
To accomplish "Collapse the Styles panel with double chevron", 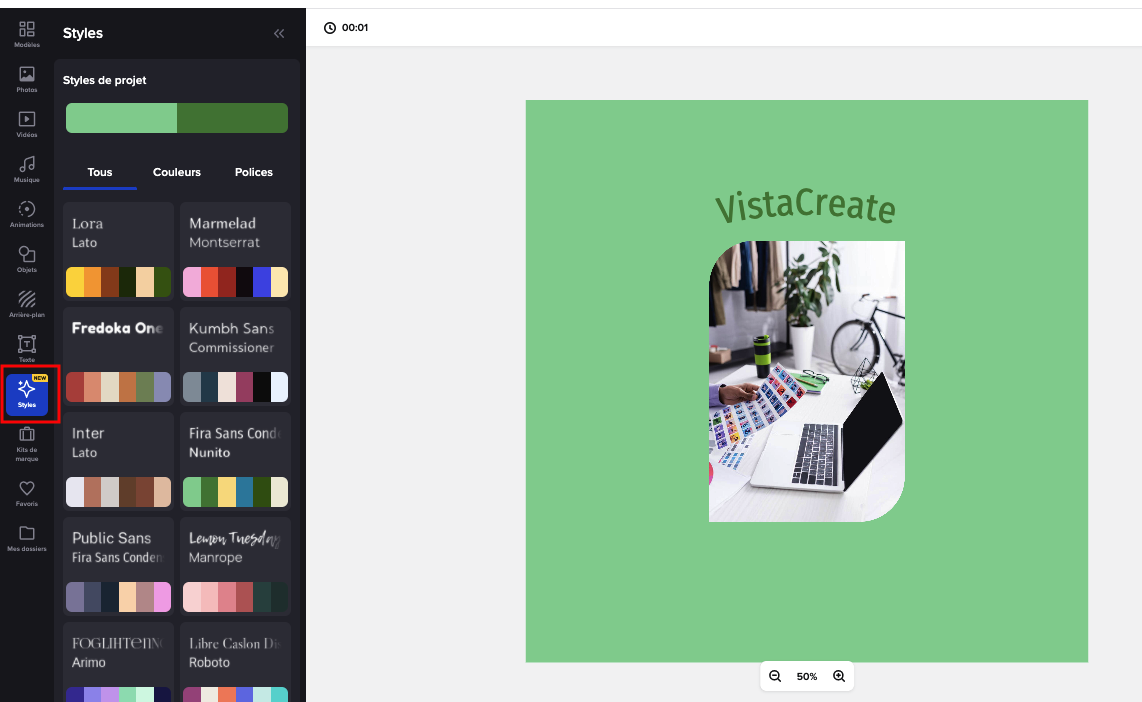I will tap(279, 33).
